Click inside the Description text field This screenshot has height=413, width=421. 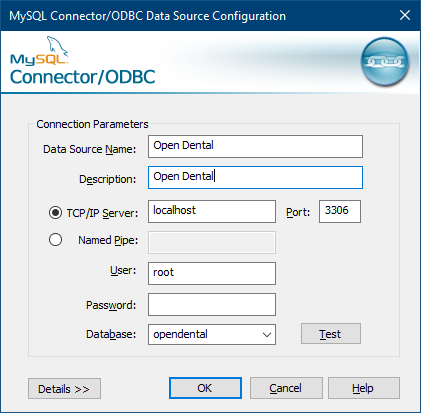point(255,177)
